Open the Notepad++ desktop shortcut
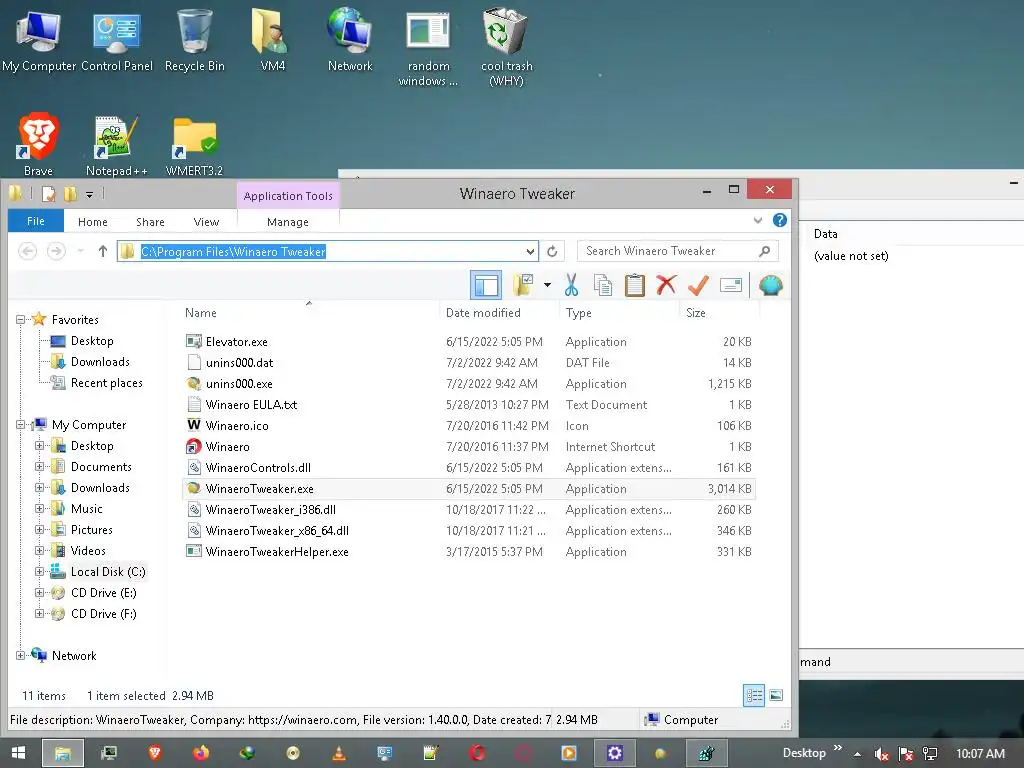1024x768 pixels. (116, 145)
